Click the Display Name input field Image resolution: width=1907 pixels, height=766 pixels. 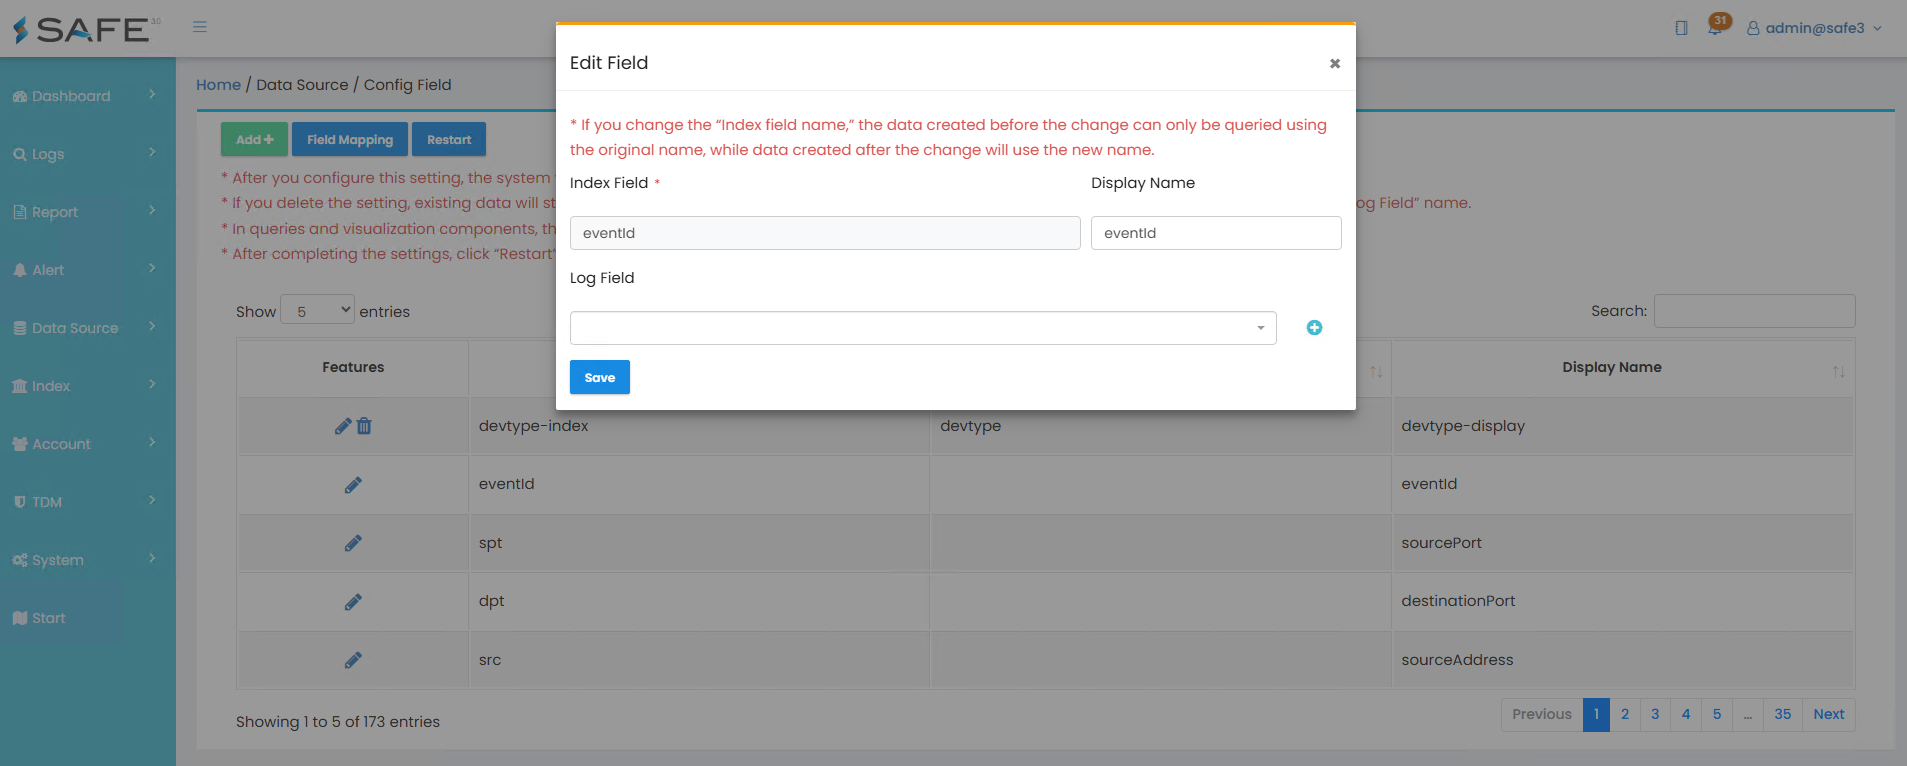[x=1216, y=233]
